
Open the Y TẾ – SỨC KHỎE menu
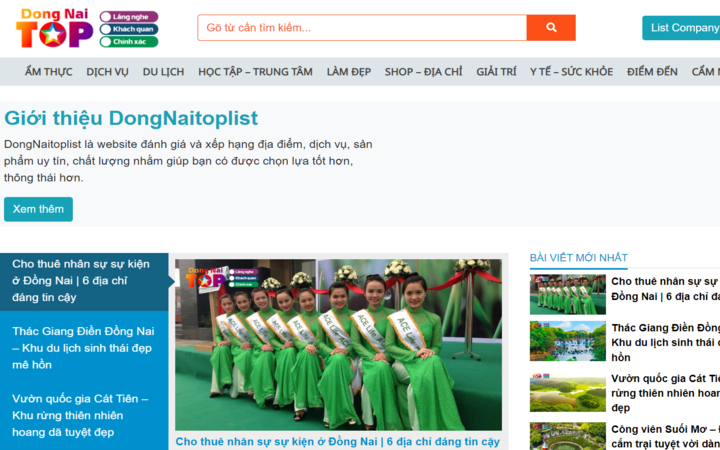(572, 72)
